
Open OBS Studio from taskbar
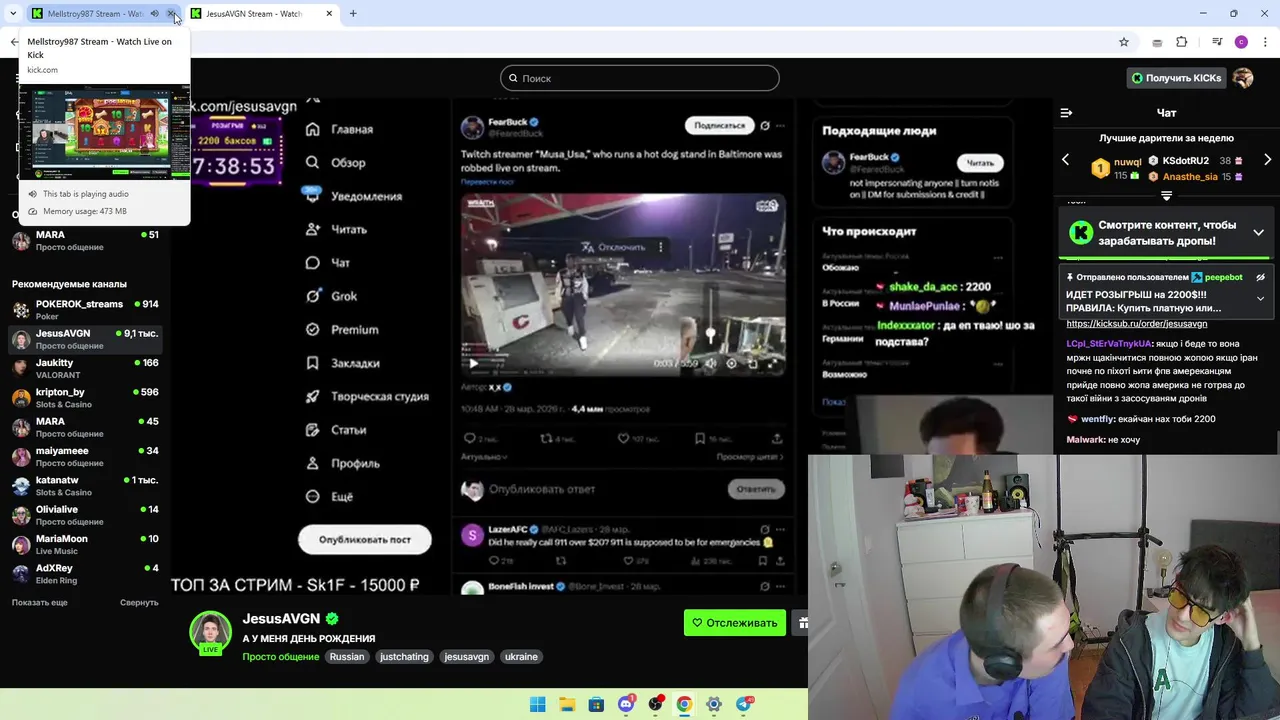pyautogui.click(x=655, y=704)
